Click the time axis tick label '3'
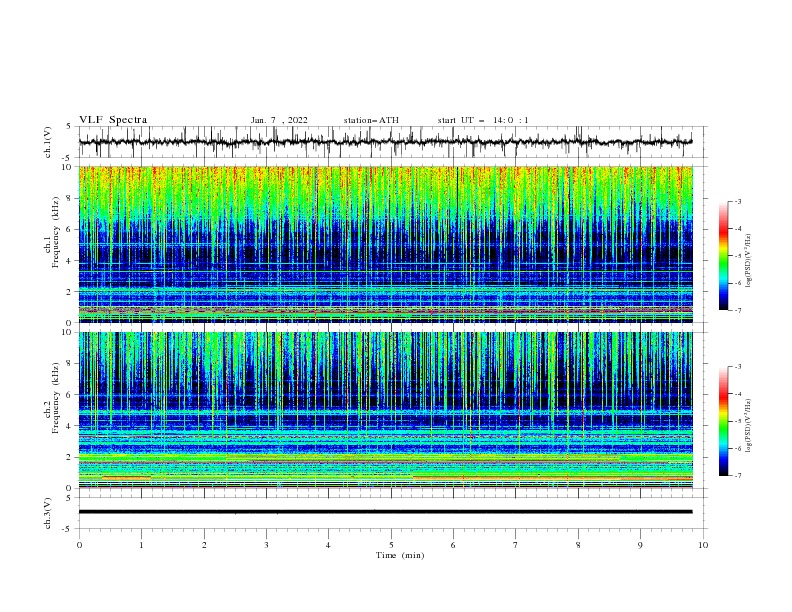The width and height of the screenshot is (792, 612). point(266,545)
